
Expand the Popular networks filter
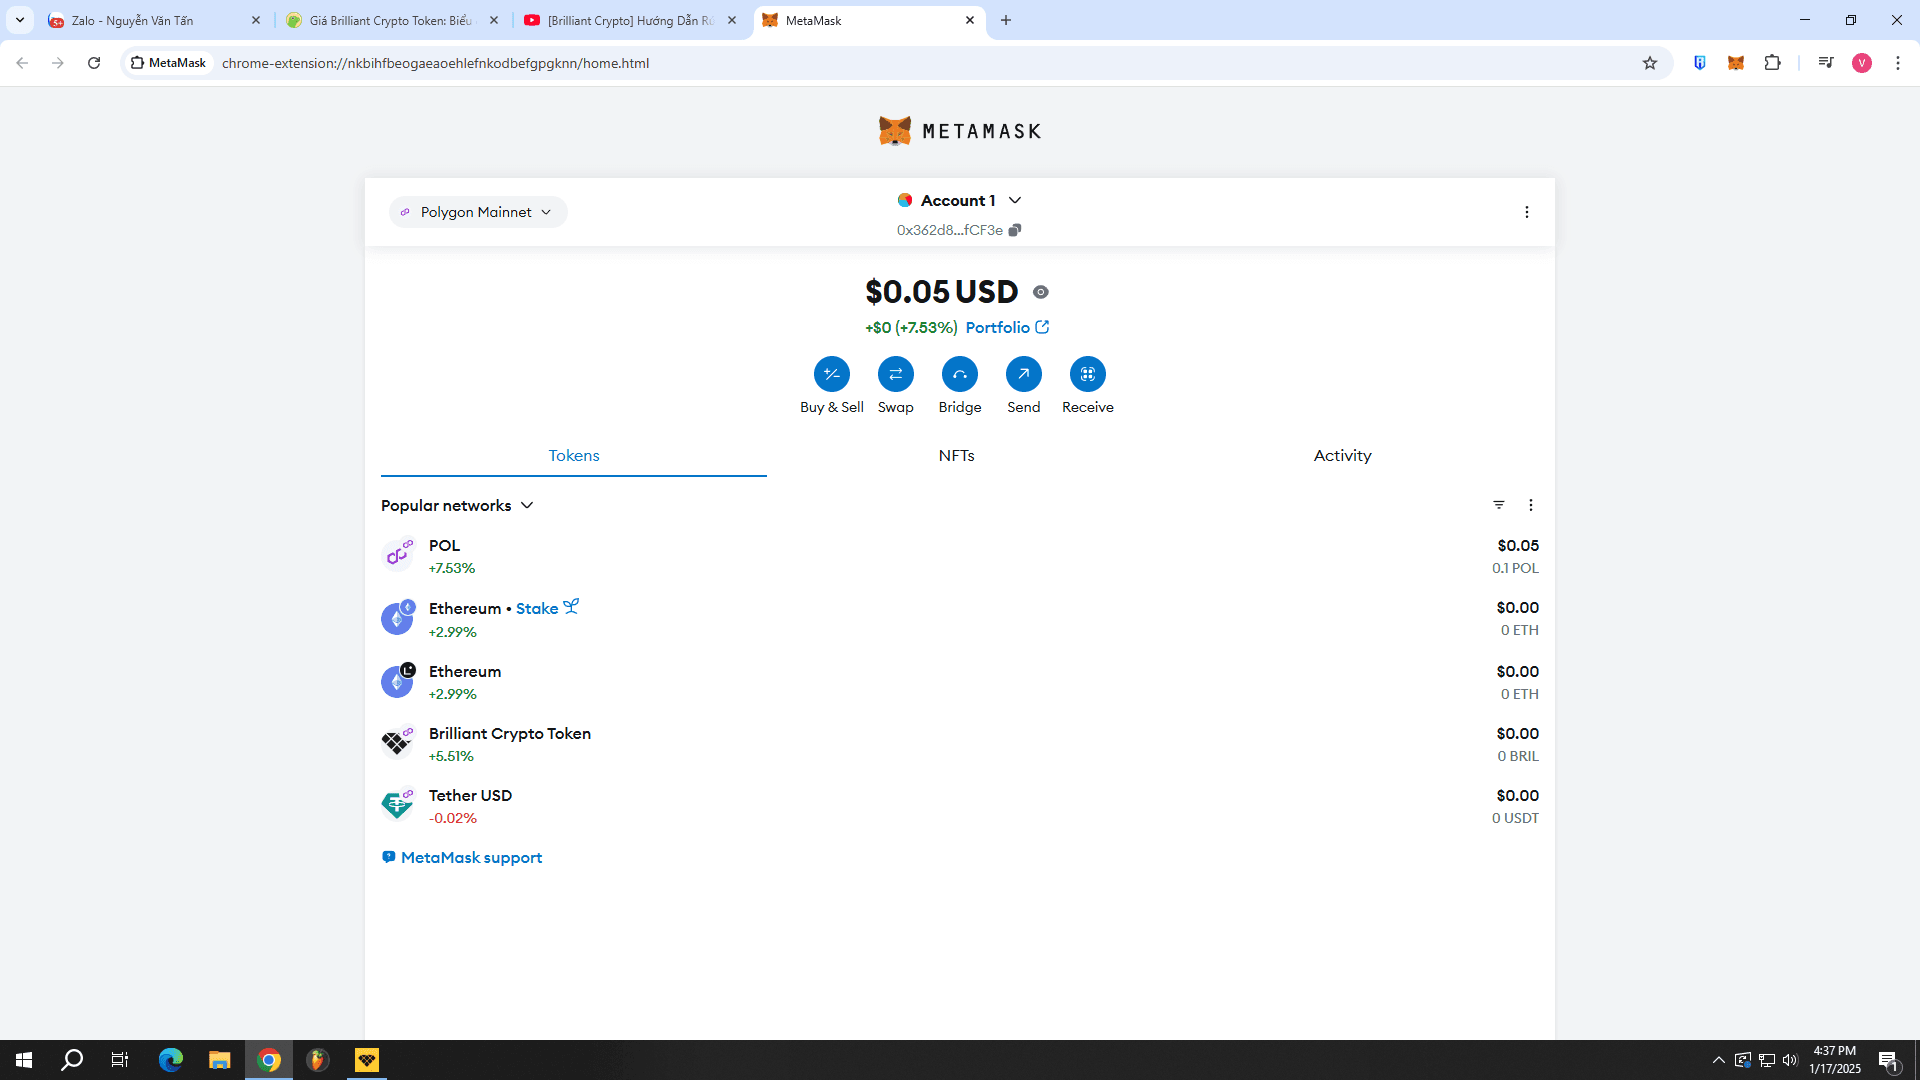457,506
